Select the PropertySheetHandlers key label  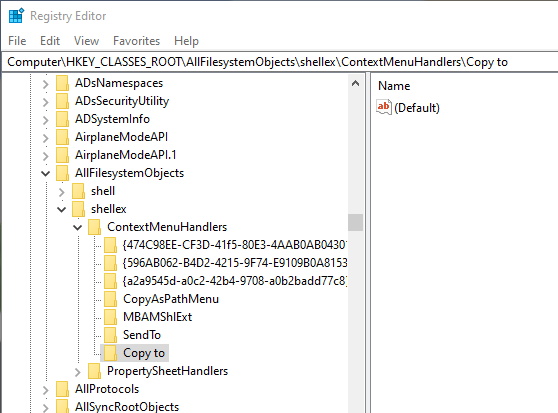(x=167, y=371)
